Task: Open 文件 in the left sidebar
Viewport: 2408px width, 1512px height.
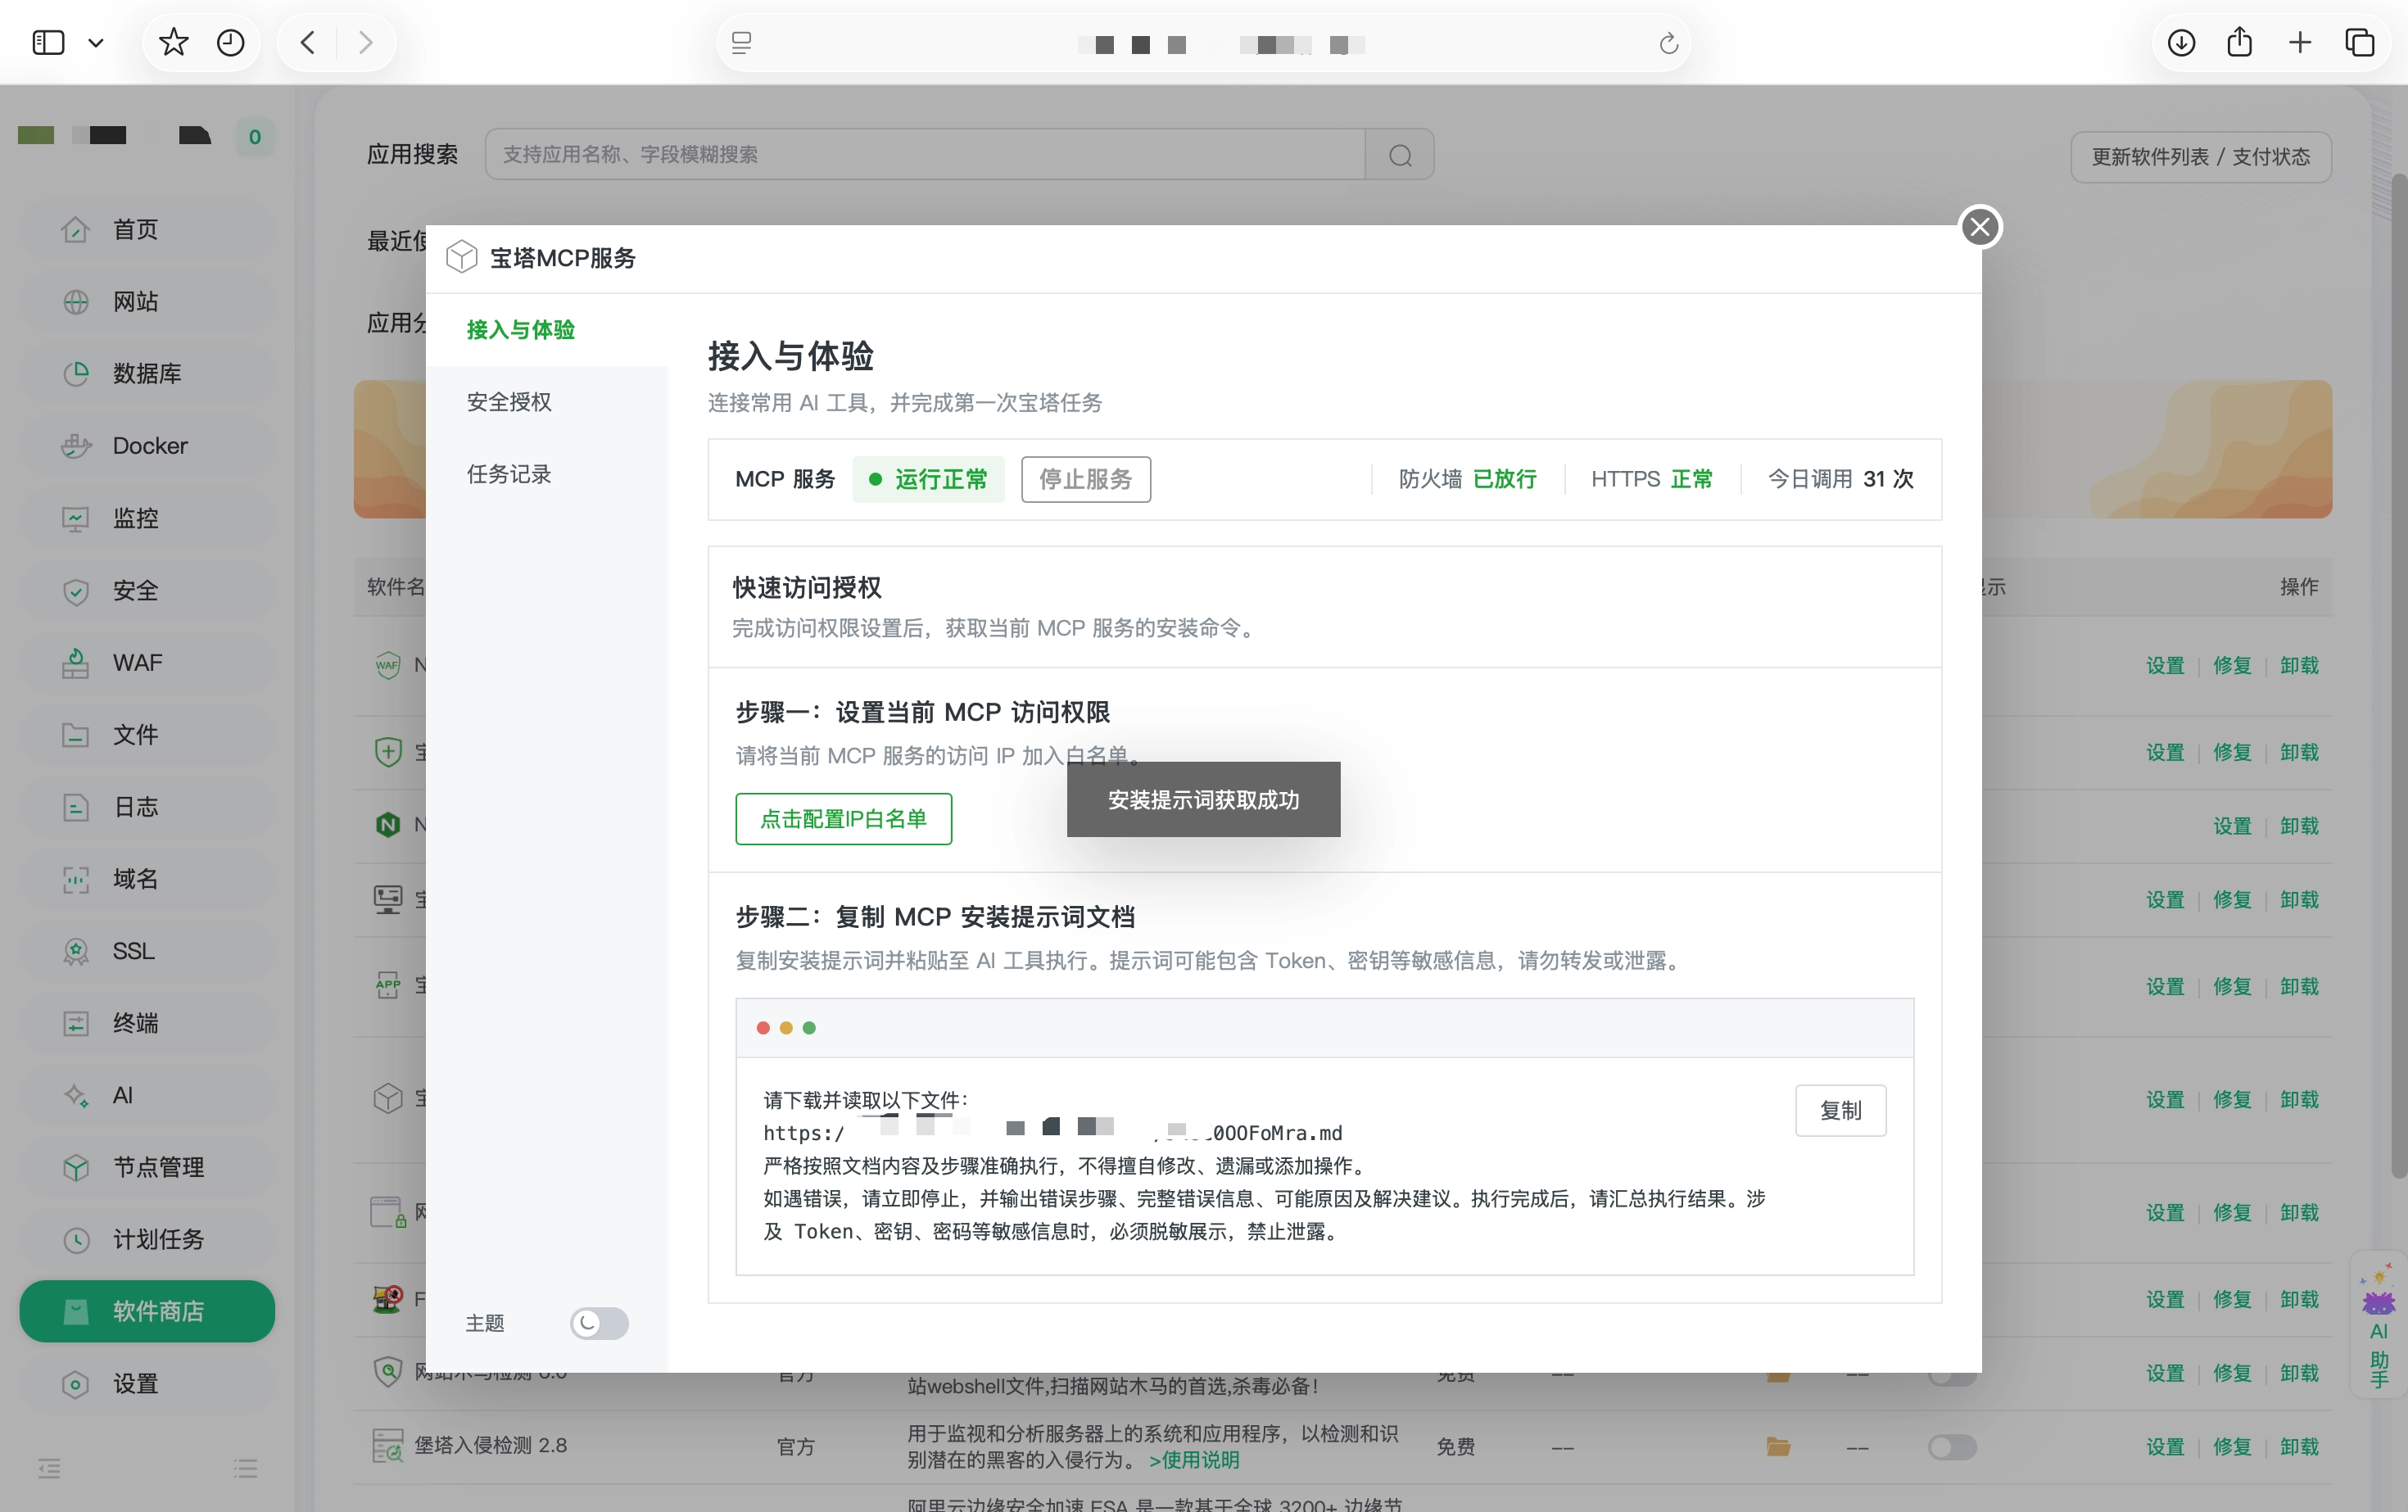Action: click(147, 735)
